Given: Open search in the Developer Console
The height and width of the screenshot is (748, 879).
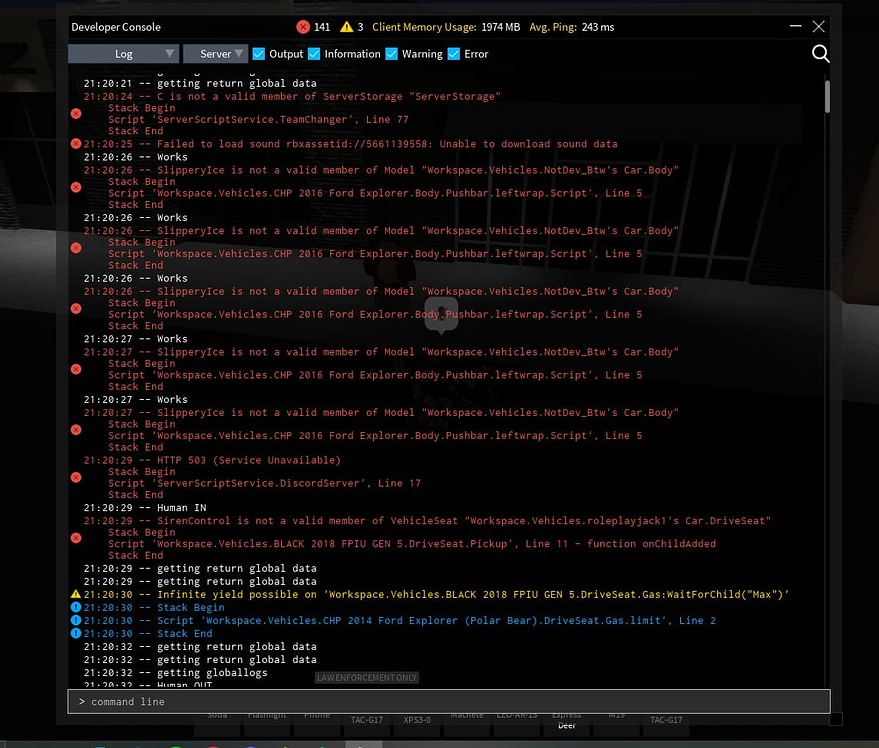Looking at the screenshot, I should click(x=820, y=54).
